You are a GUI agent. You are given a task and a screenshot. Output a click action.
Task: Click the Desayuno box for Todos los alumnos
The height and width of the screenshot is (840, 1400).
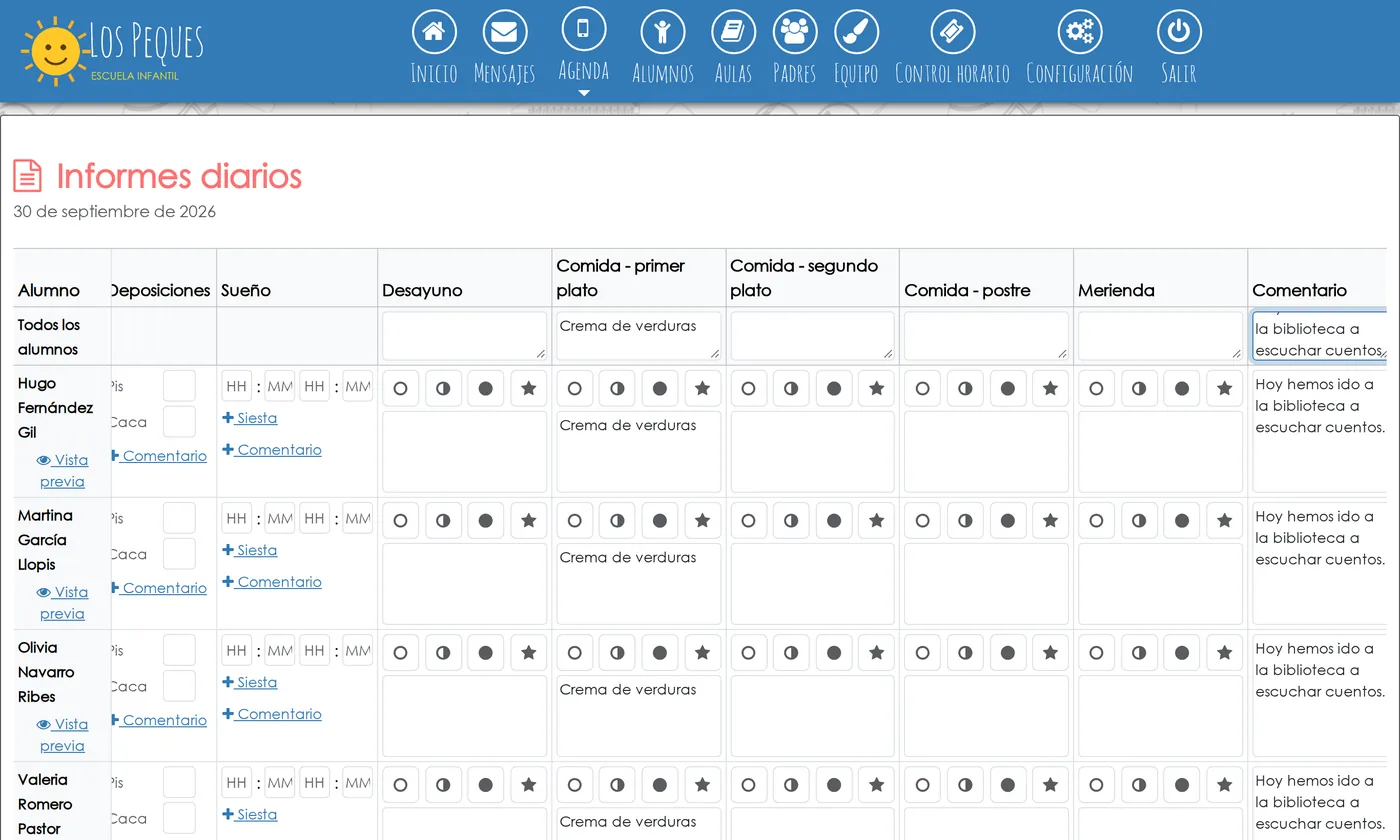(x=464, y=336)
